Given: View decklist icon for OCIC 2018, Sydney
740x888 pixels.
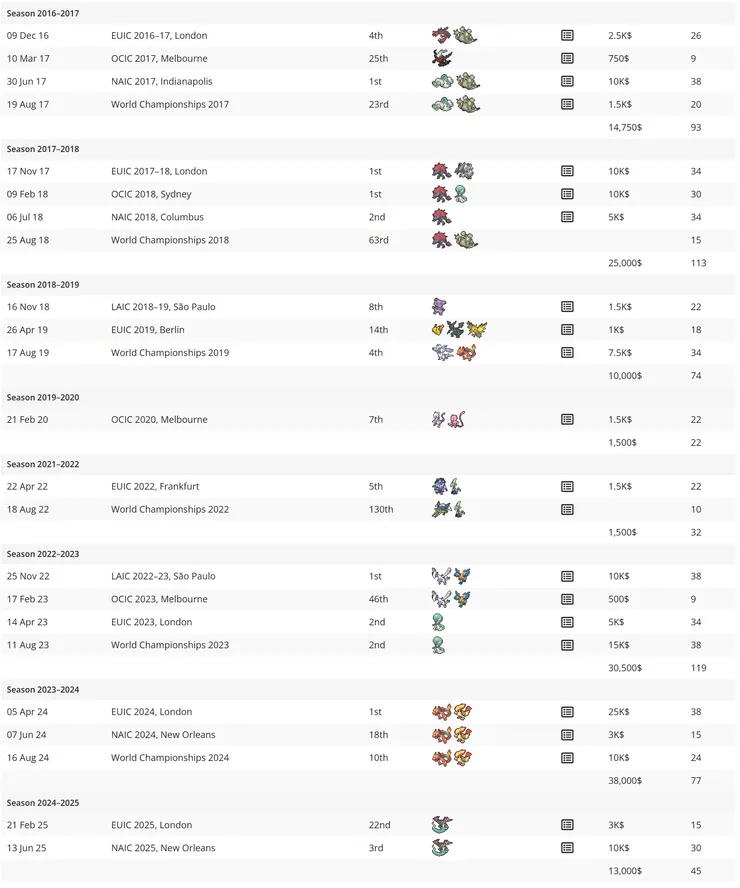Looking at the screenshot, I should 567,194.
